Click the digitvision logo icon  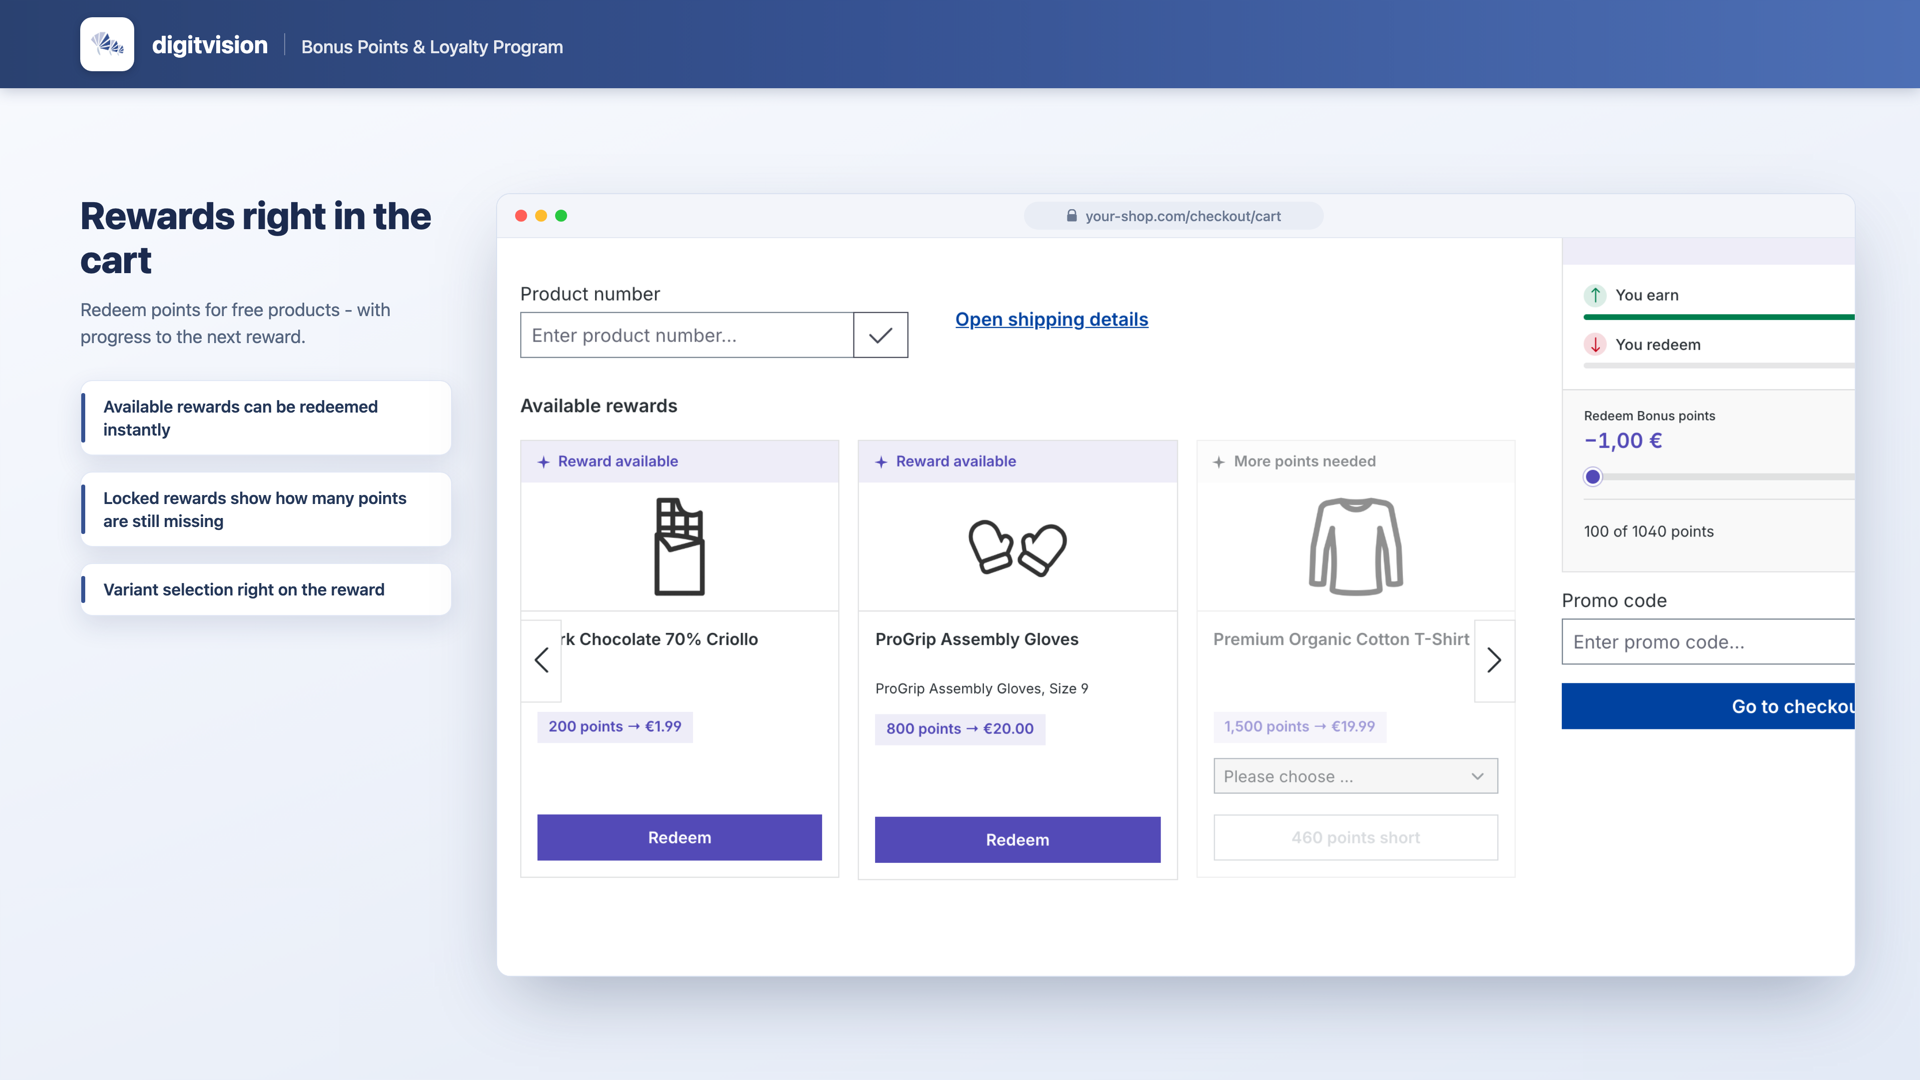click(x=107, y=44)
